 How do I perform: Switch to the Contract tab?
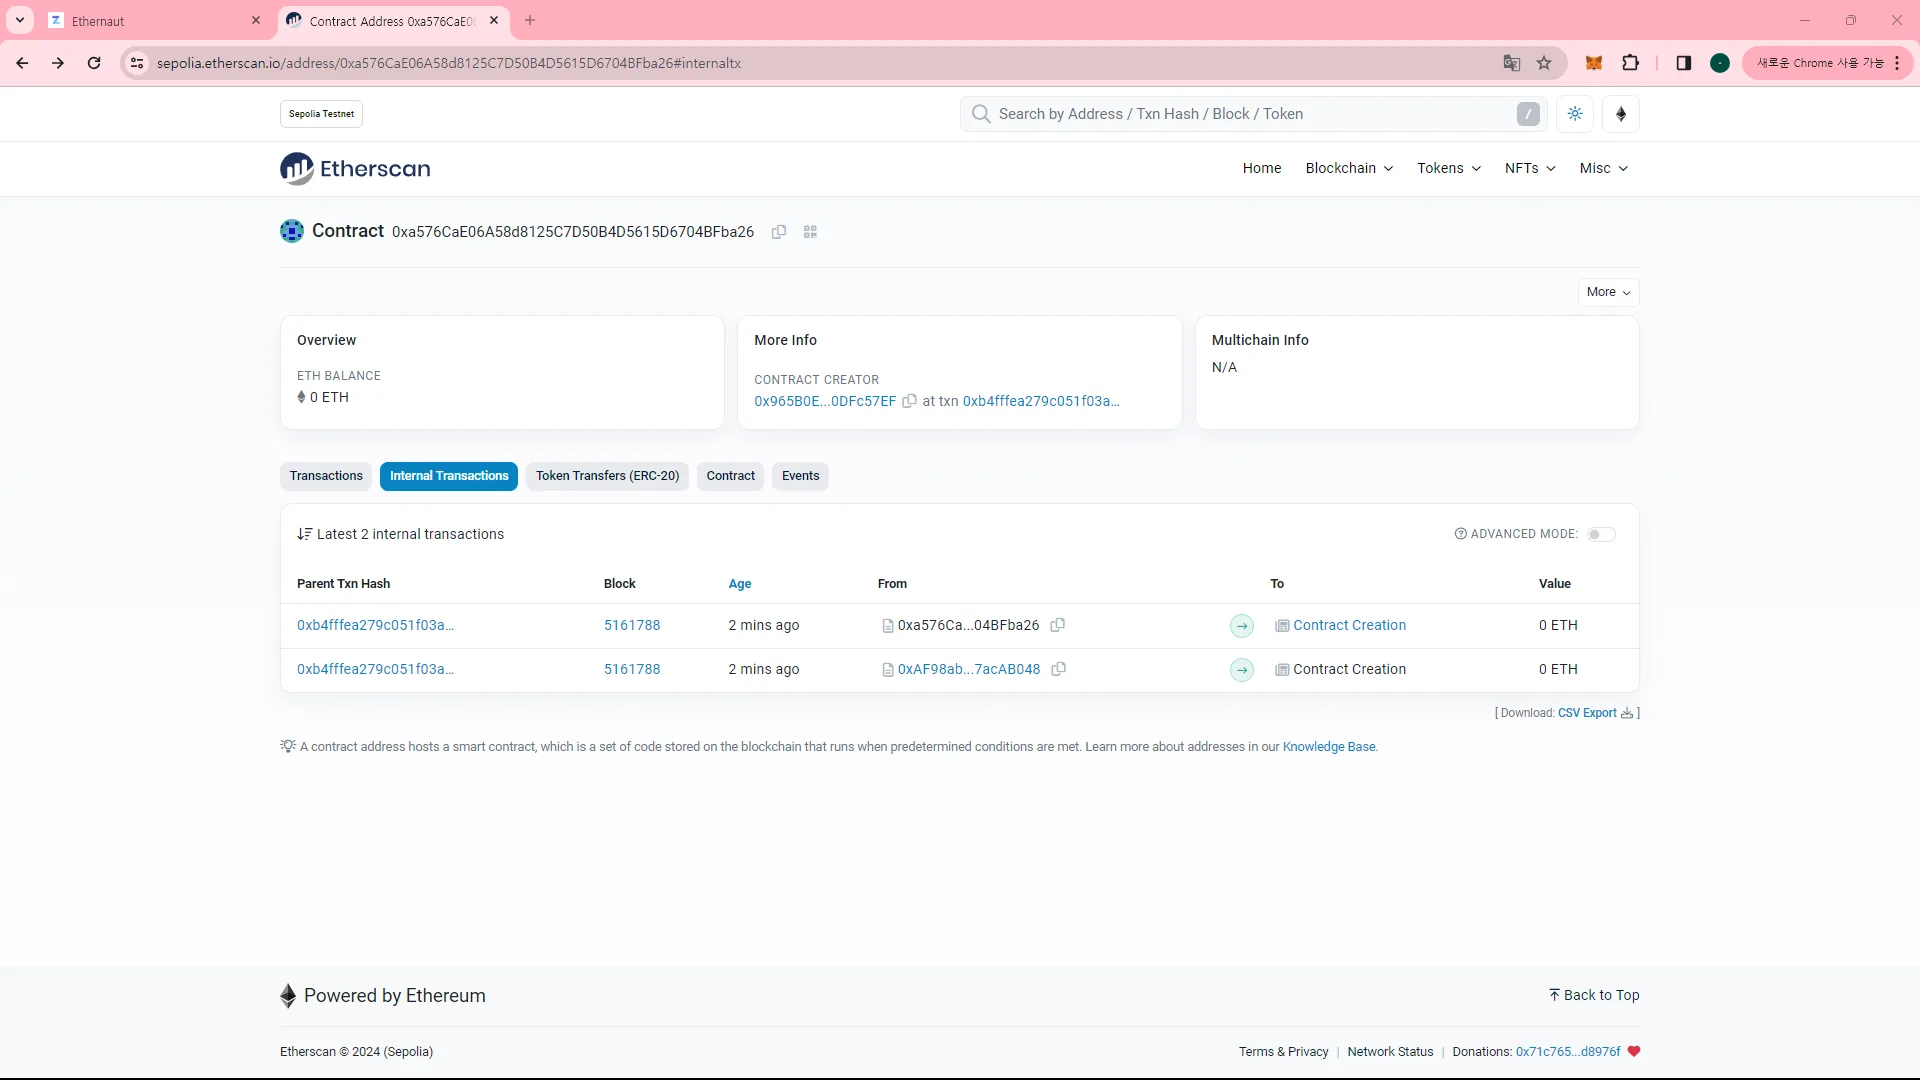[x=731, y=476]
